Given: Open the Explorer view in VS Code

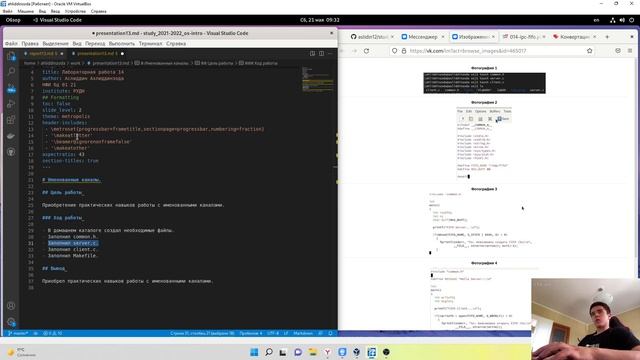Looking at the screenshot, I should tap(11, 56).
